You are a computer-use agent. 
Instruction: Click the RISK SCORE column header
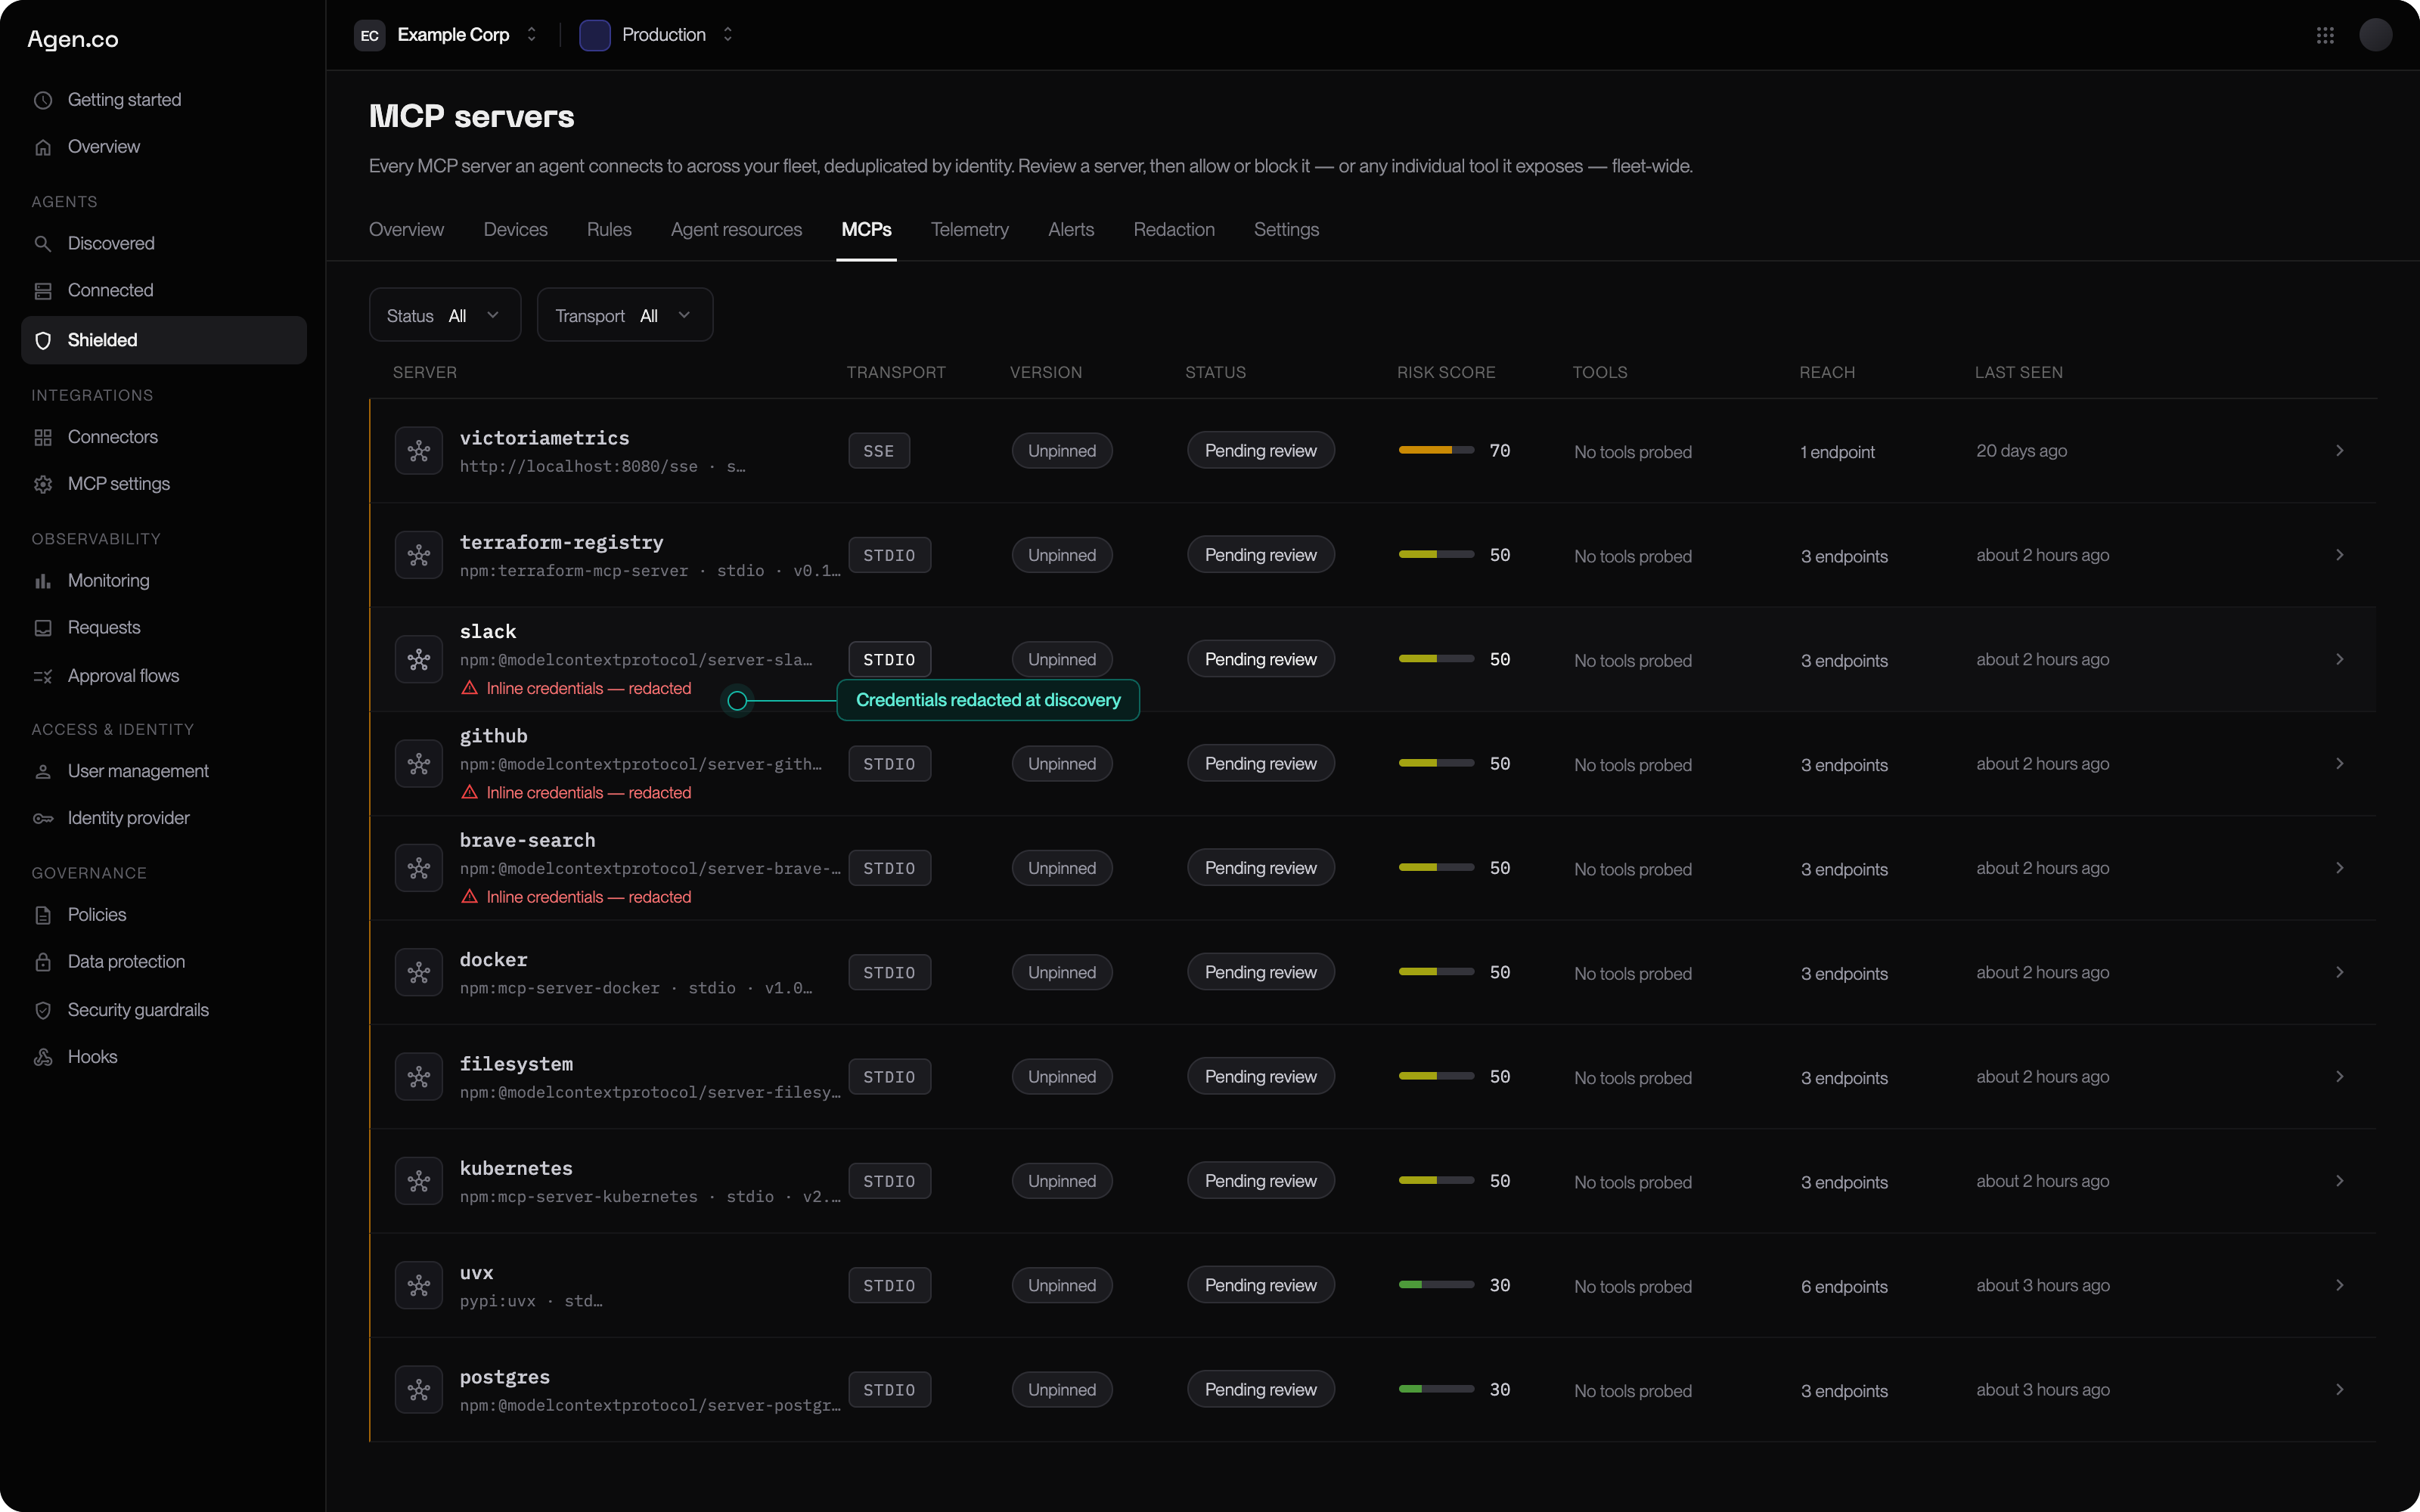click(x=1446, y=372)
